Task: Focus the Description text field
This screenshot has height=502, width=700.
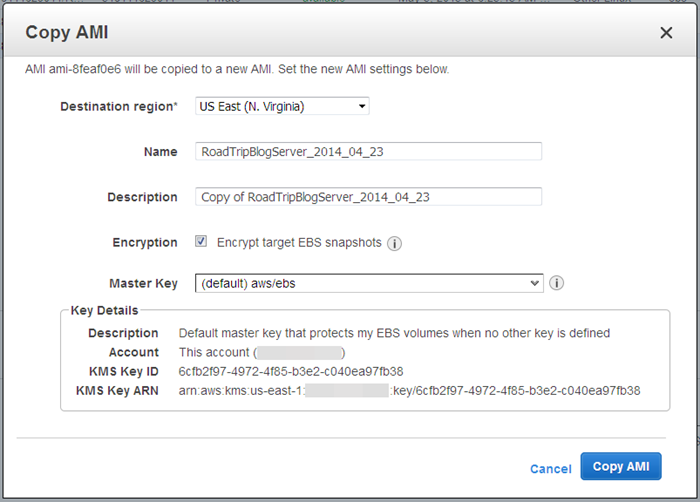Action: click(x=368, y=197)
